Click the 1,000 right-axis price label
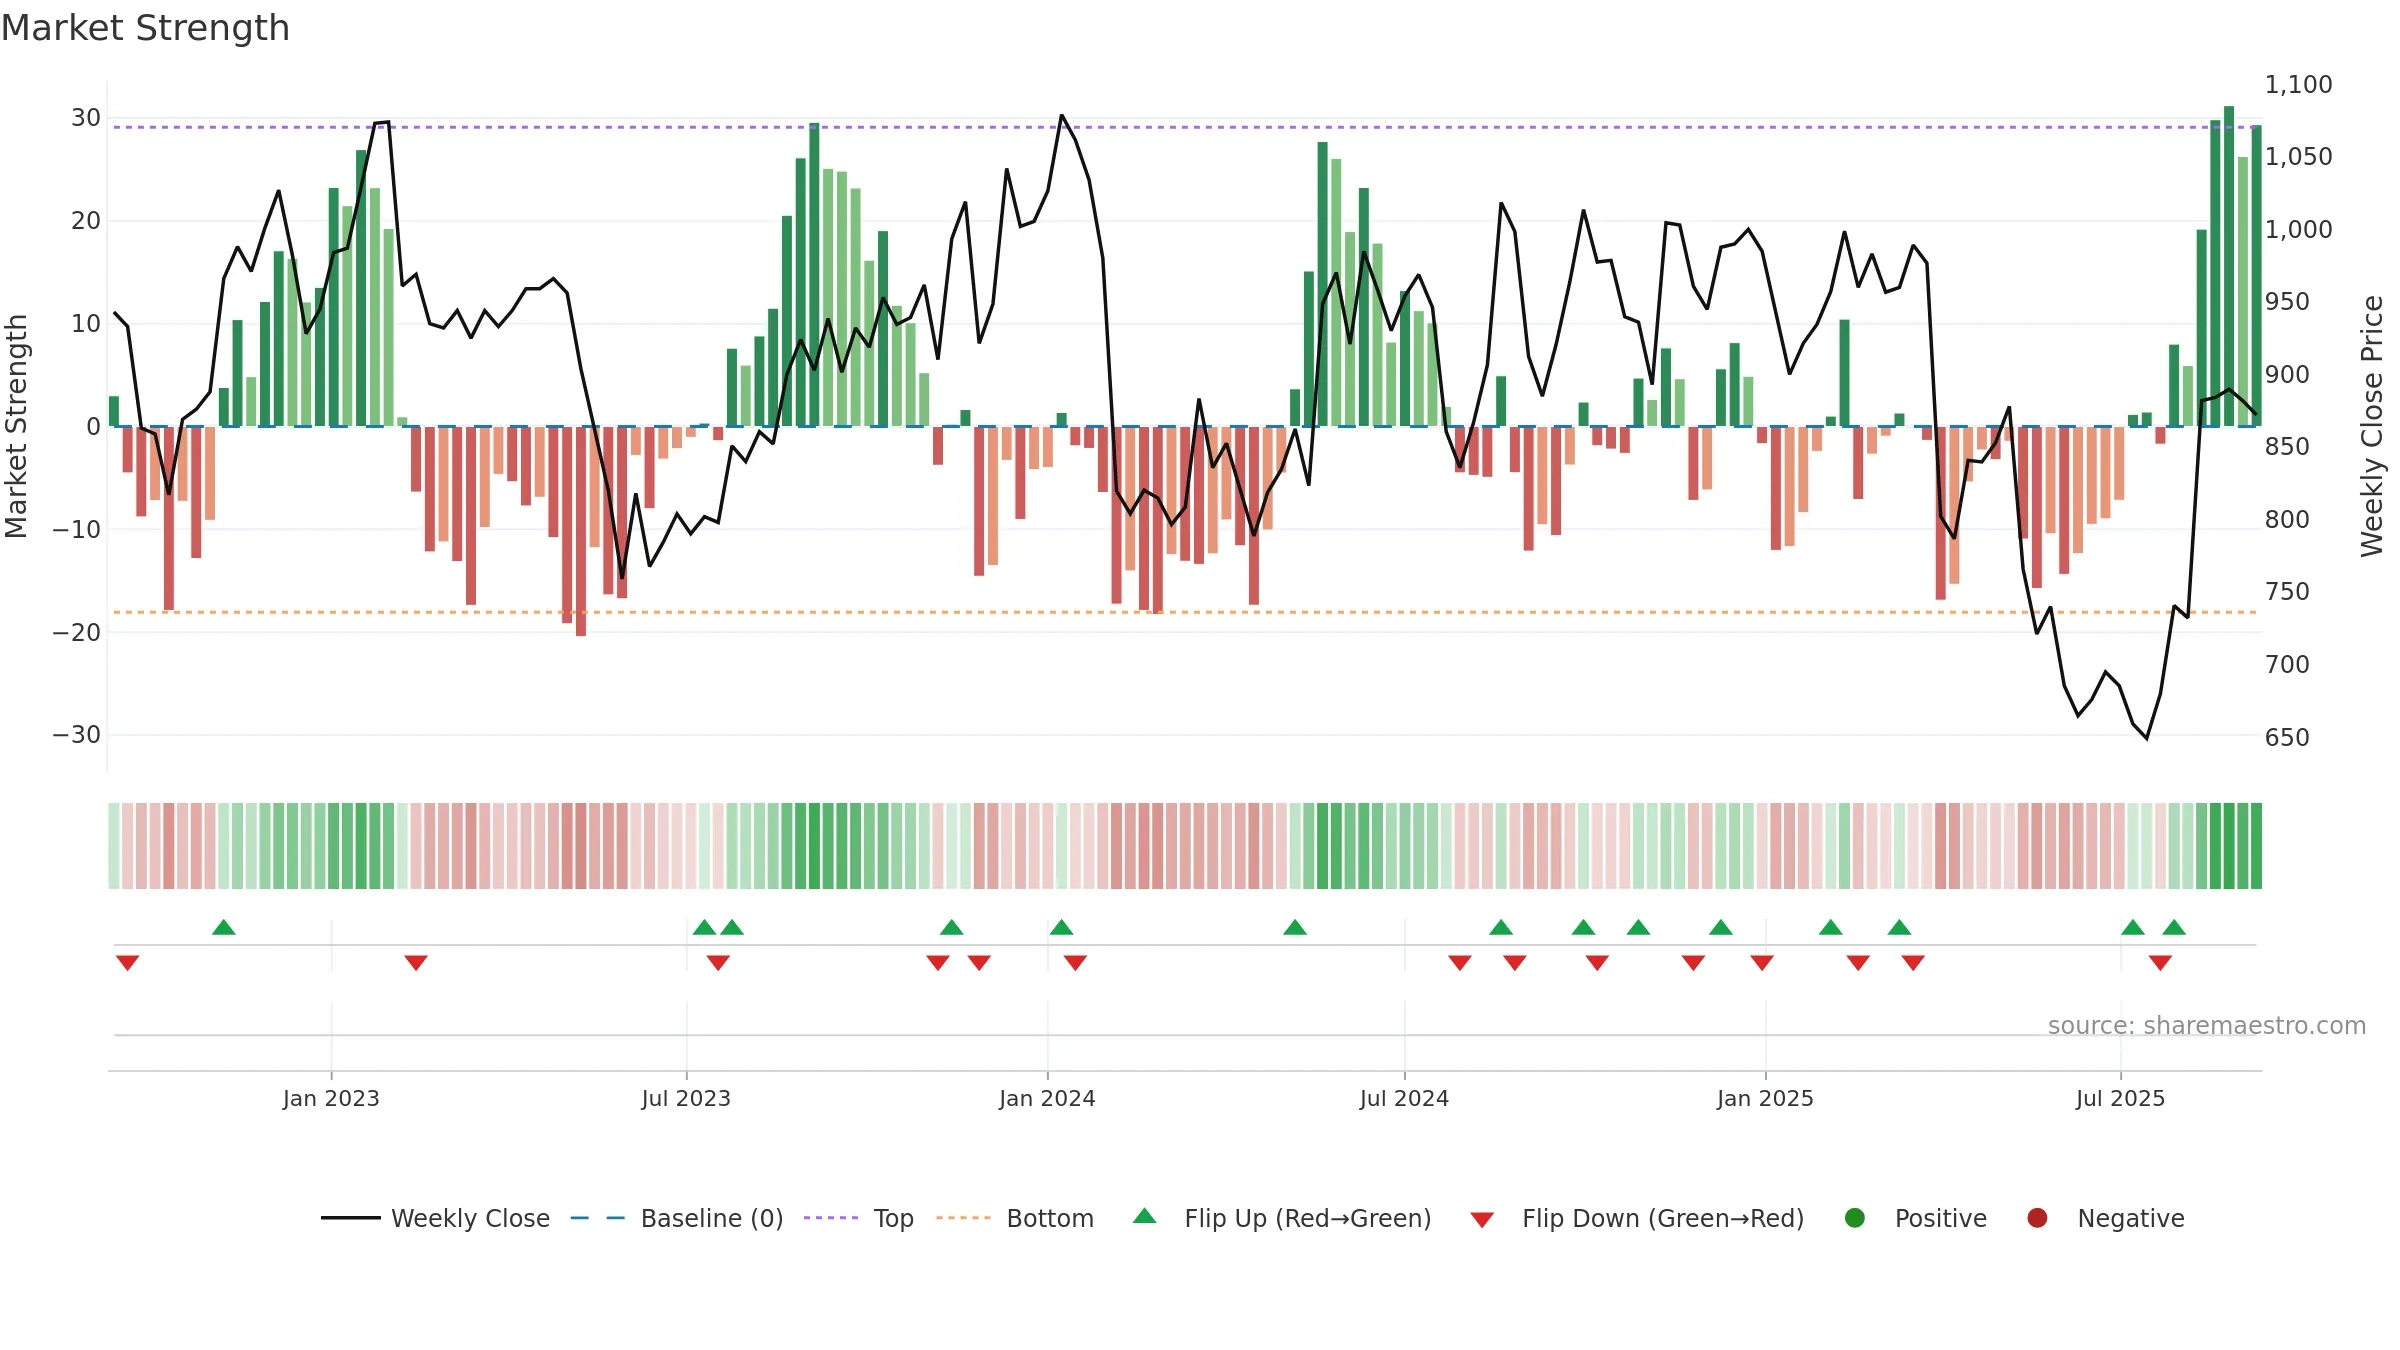This screenshot has height=1350, width=2400. click(2299, 230)
